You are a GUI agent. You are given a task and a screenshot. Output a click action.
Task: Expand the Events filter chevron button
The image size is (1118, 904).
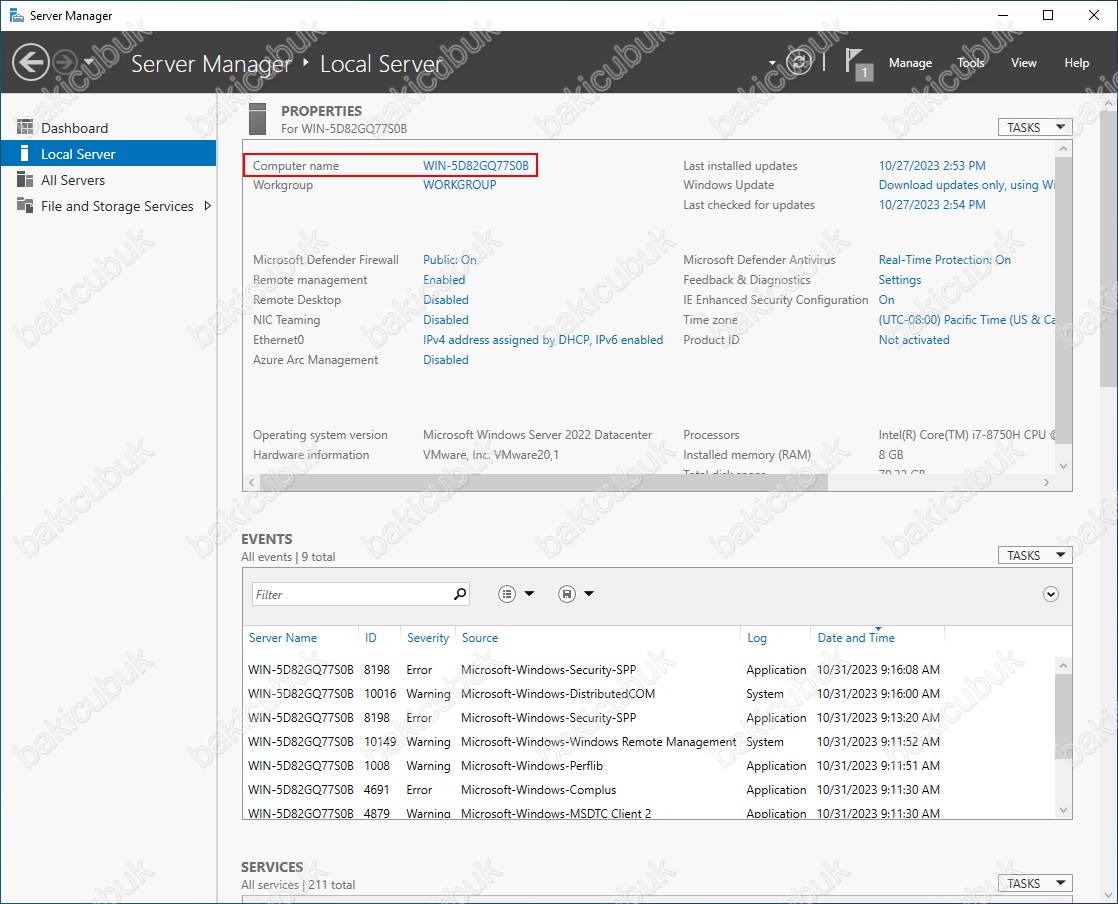point(1050,594)
